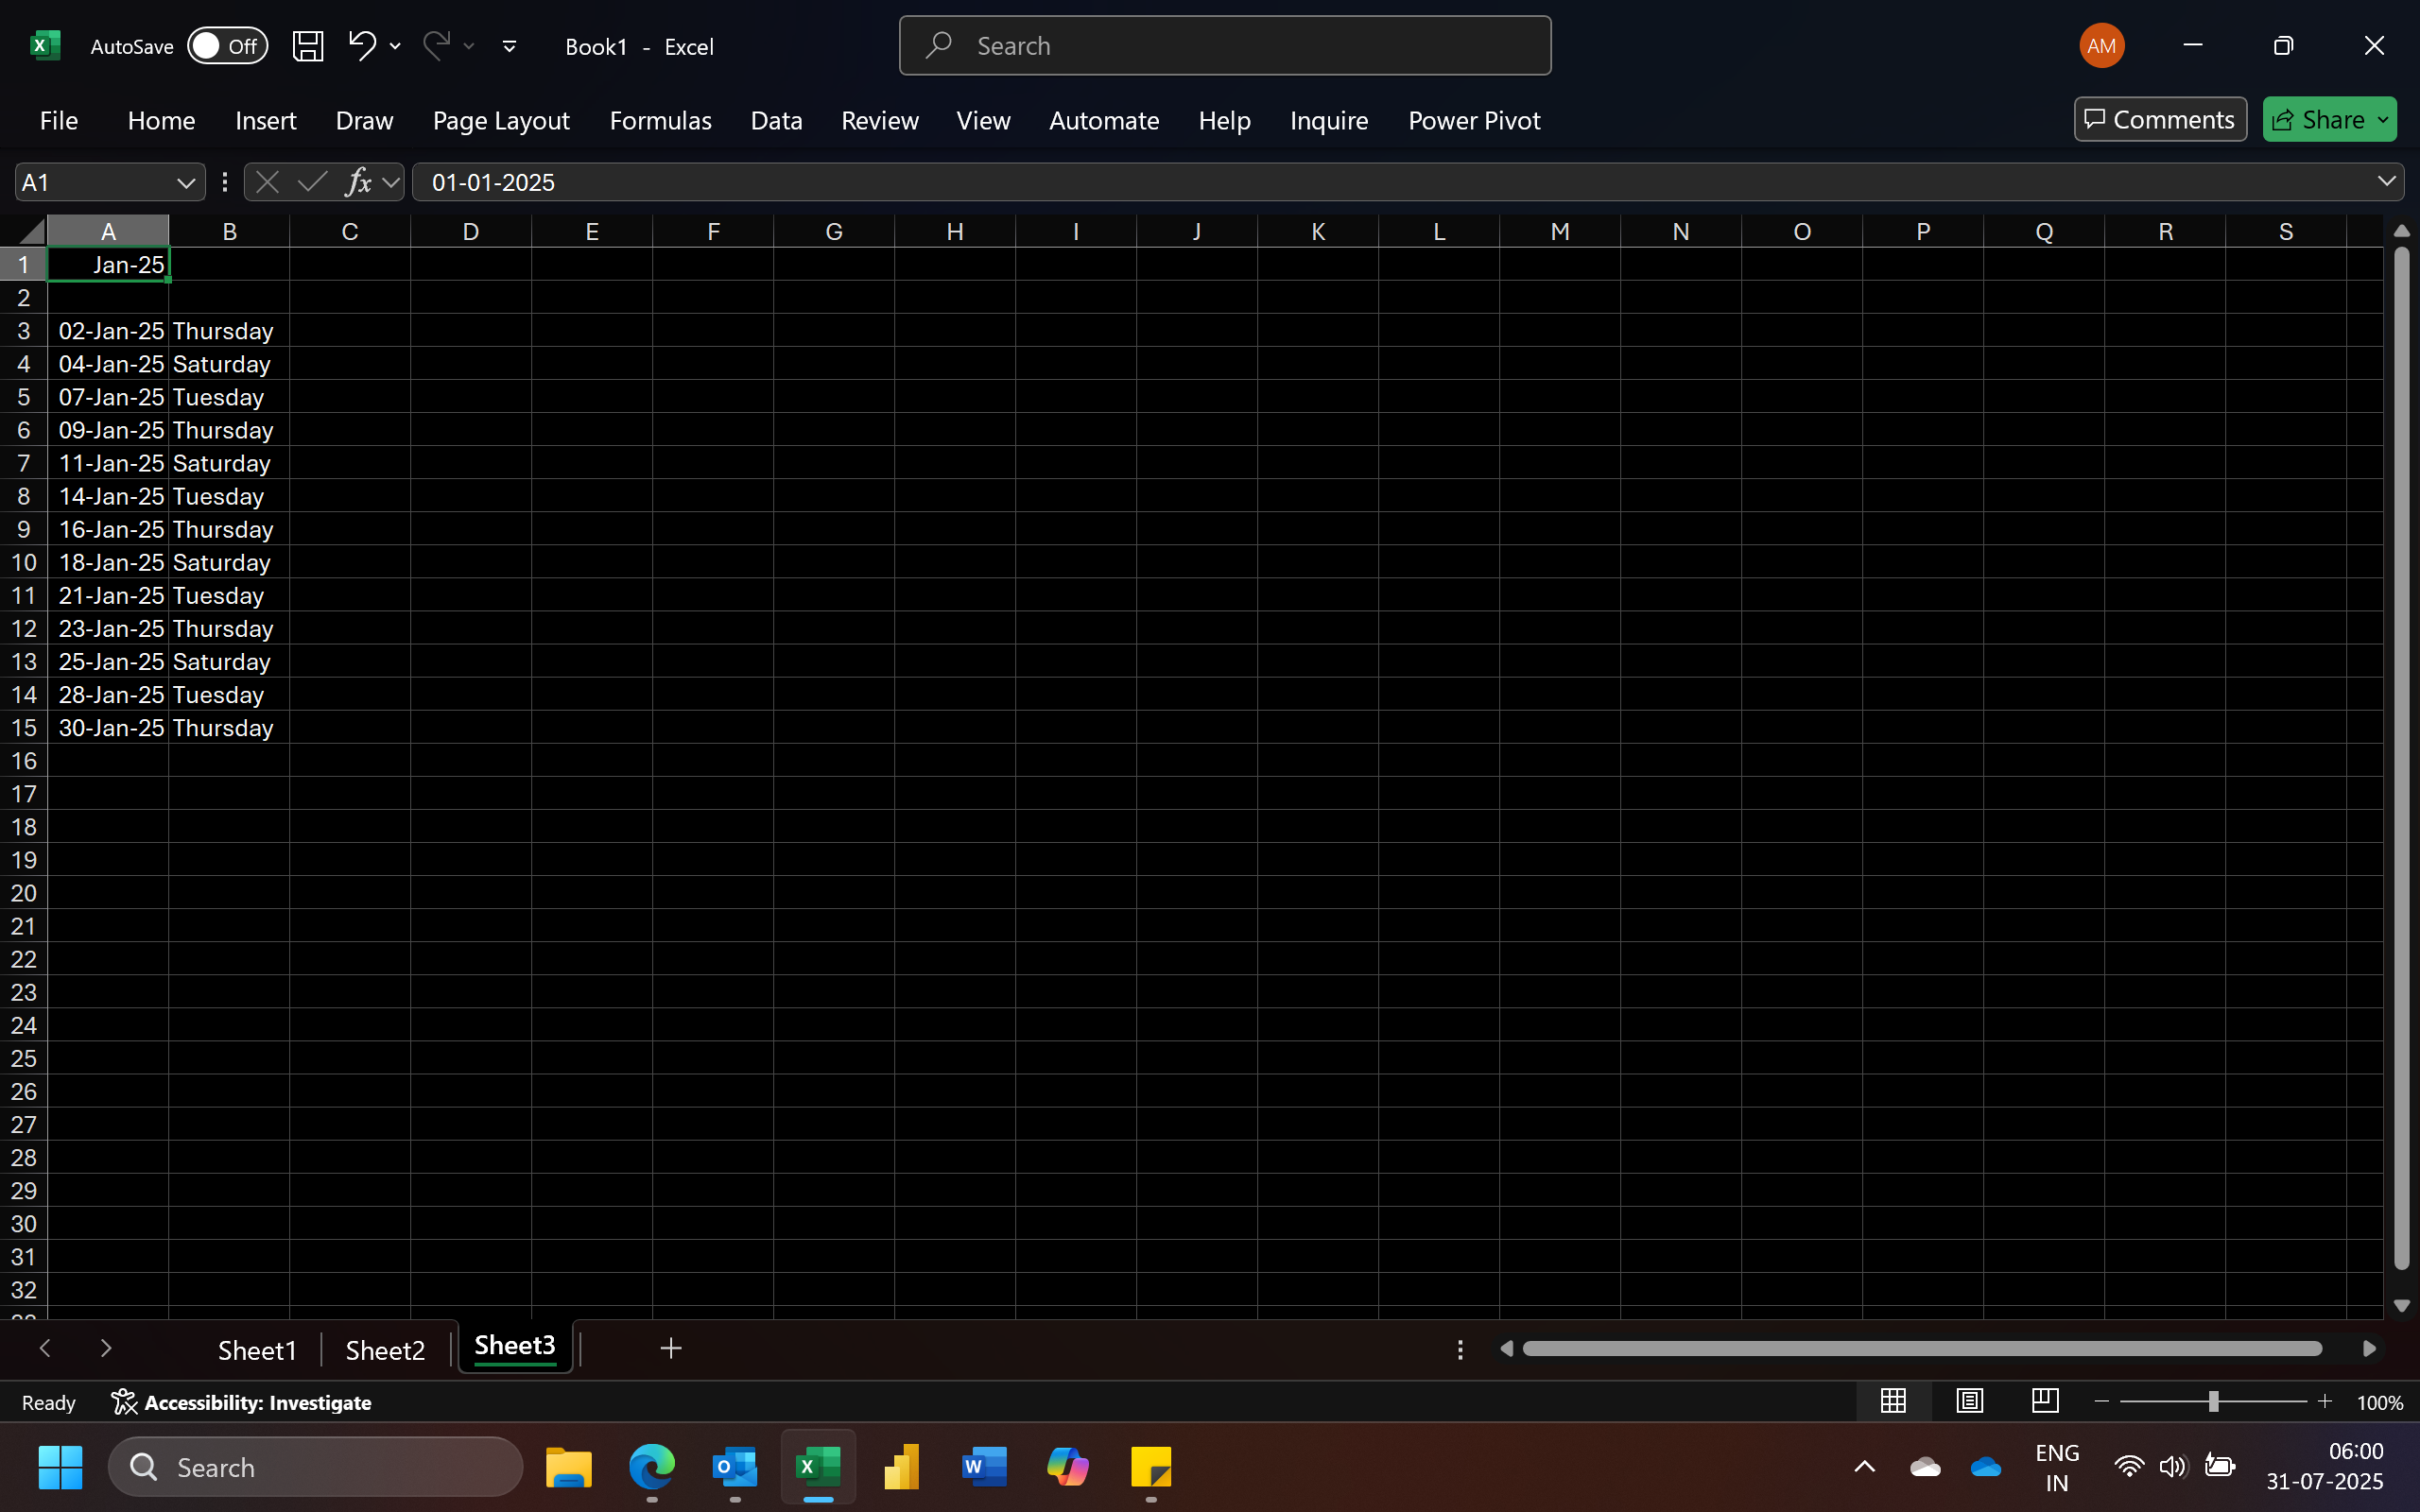Select cell A1 showing Jan-25
The height and width of the screenshot is (1512, 2420).
click(x=108, y=265)
